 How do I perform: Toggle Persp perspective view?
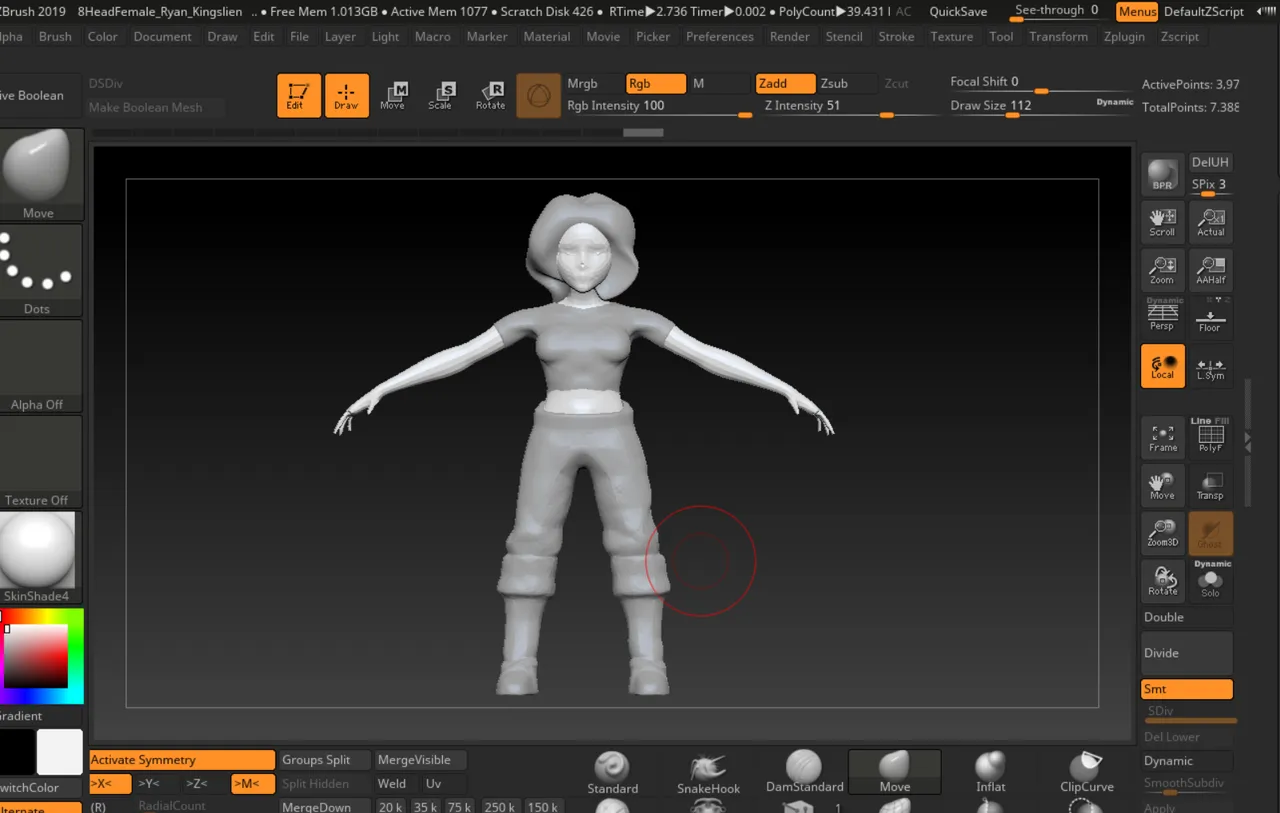tap(1162, 315)
